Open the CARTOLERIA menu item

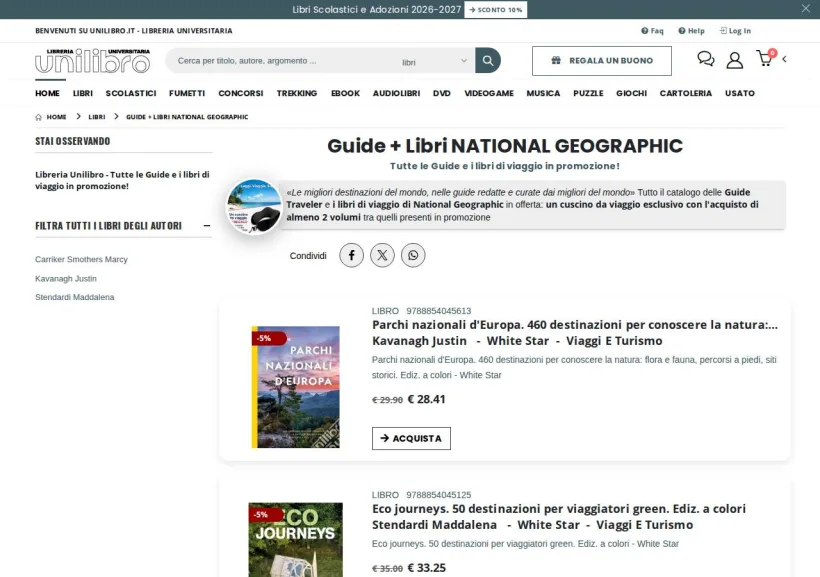coord(686,93)
